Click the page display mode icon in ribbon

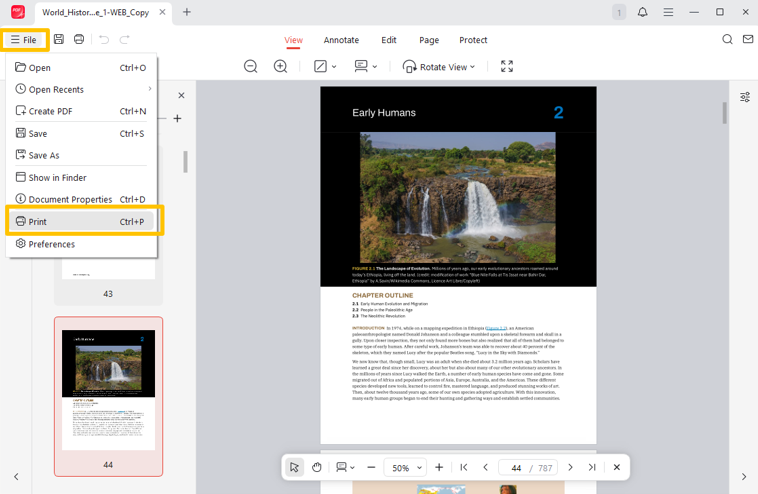[361, 66]
